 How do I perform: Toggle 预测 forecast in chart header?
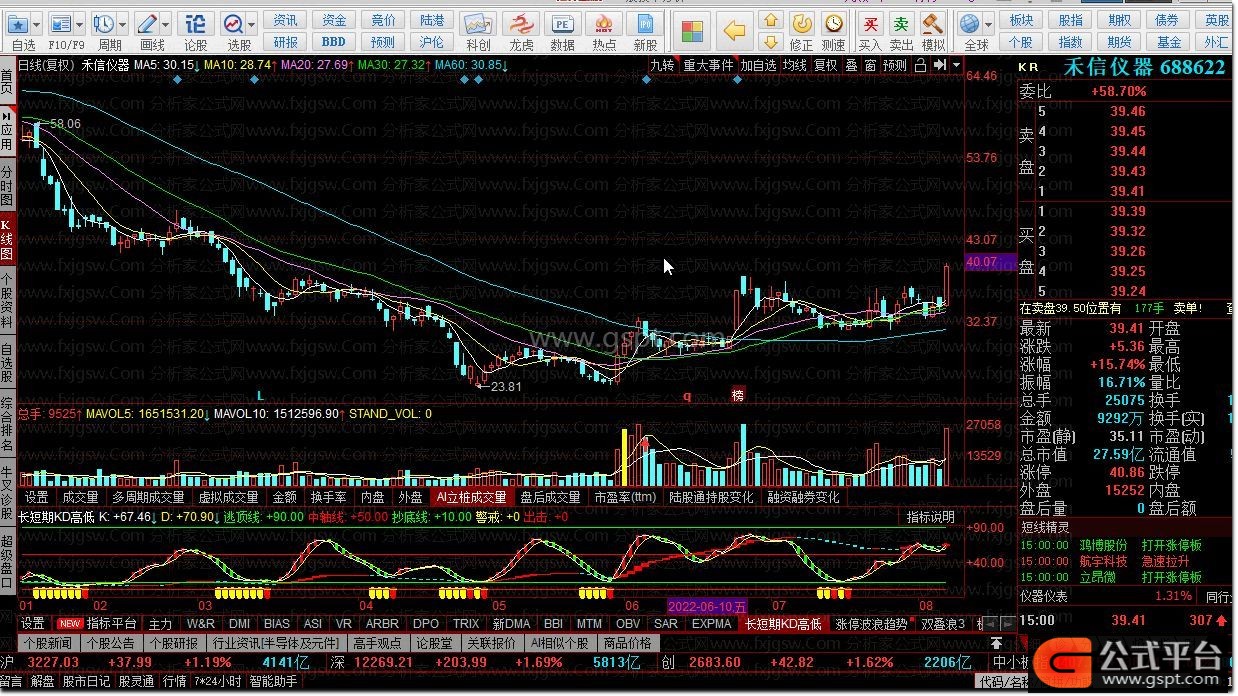[894, 65]
